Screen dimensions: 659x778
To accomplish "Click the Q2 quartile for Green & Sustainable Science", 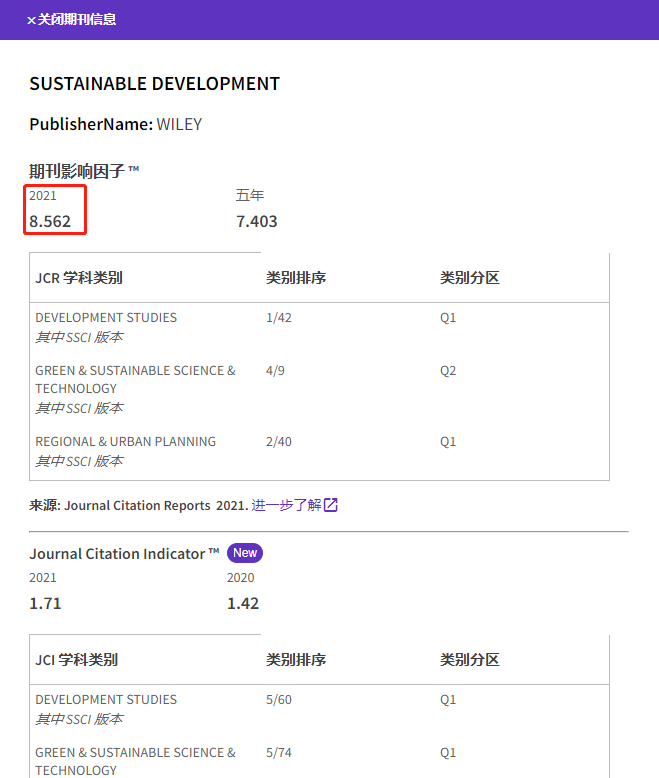I will [448, 371].
